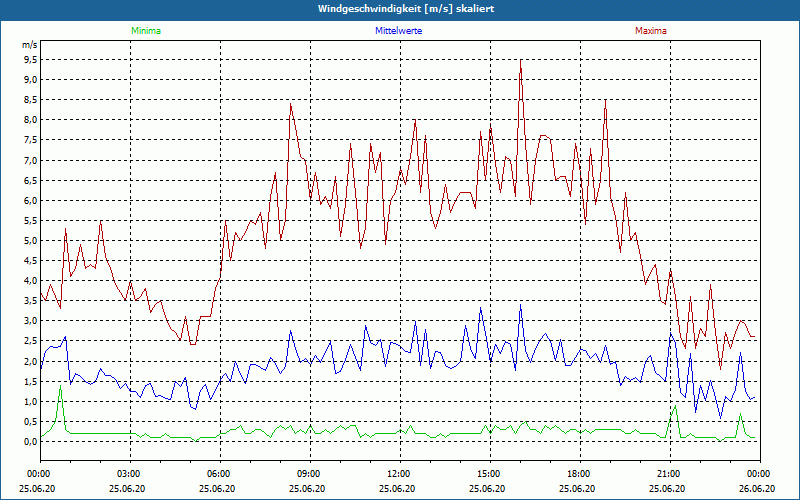Click the 21:00 time axis label
The height and width of the screenshot is (500, 800).
(x=670, y=474)
